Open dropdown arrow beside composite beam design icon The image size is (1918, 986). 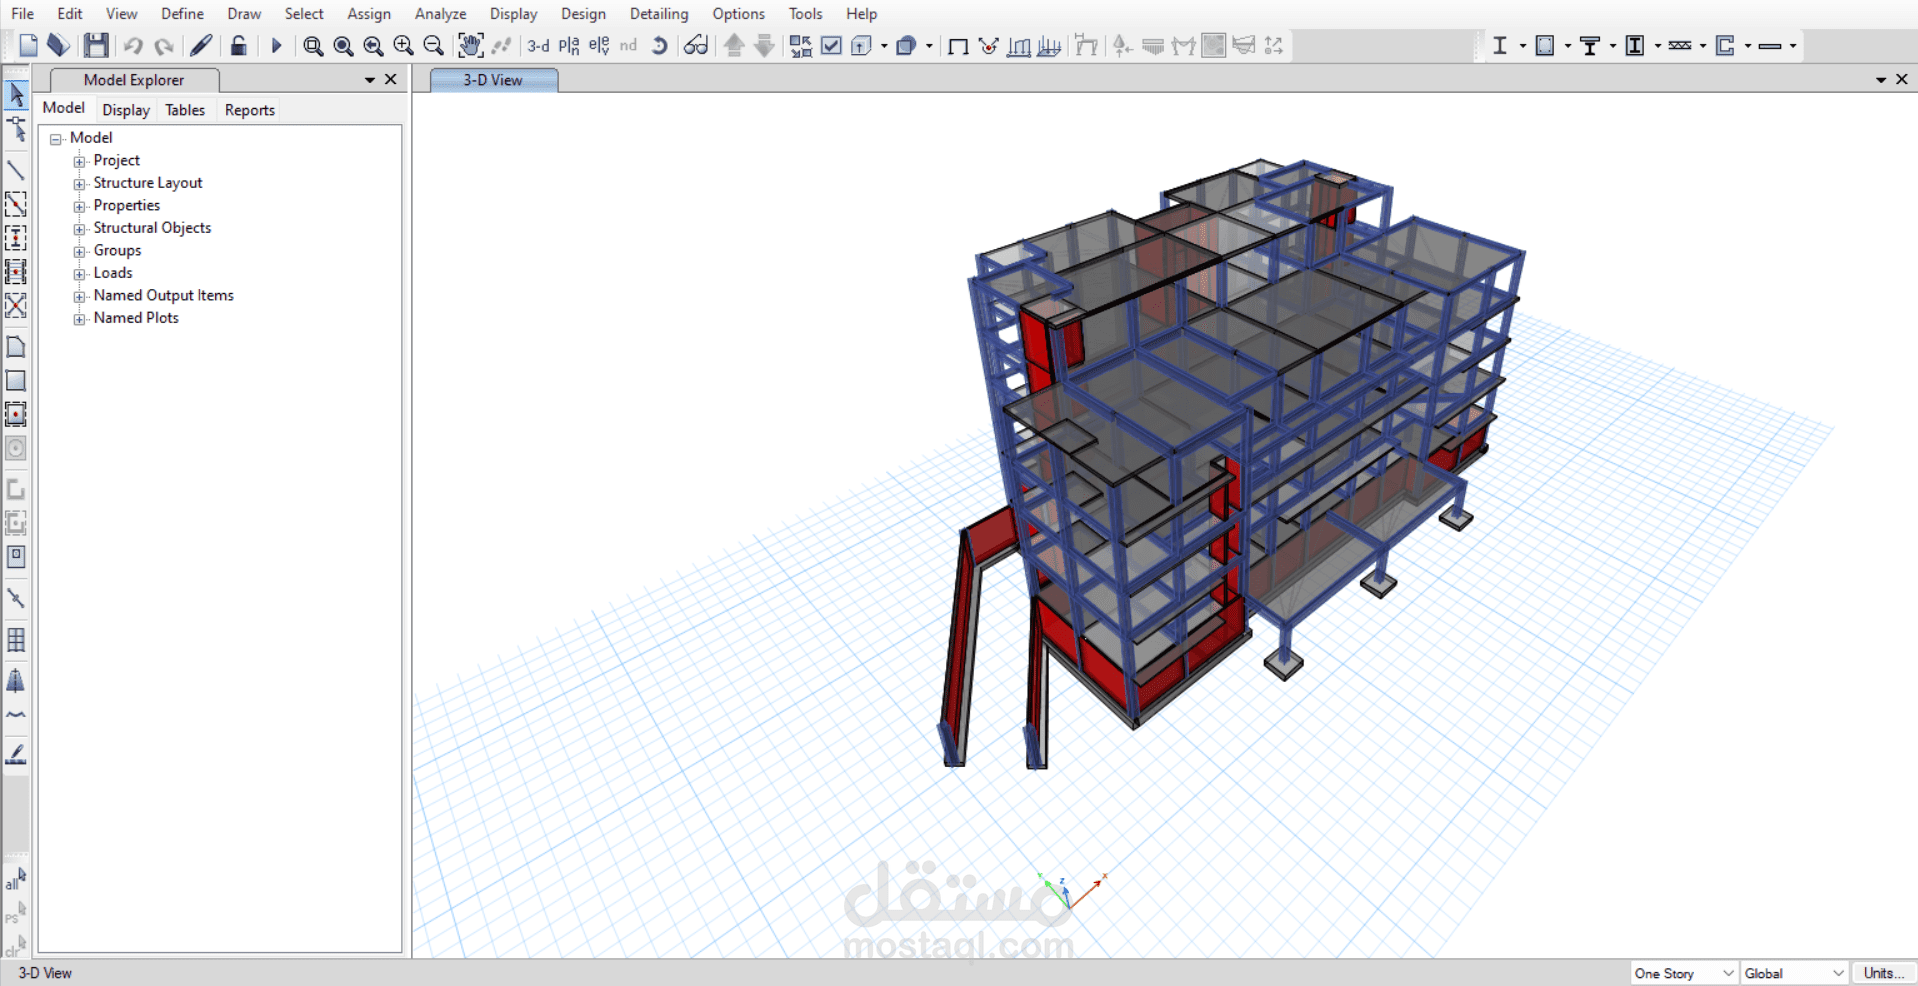pyautogui.click(x=1613, y=46)
